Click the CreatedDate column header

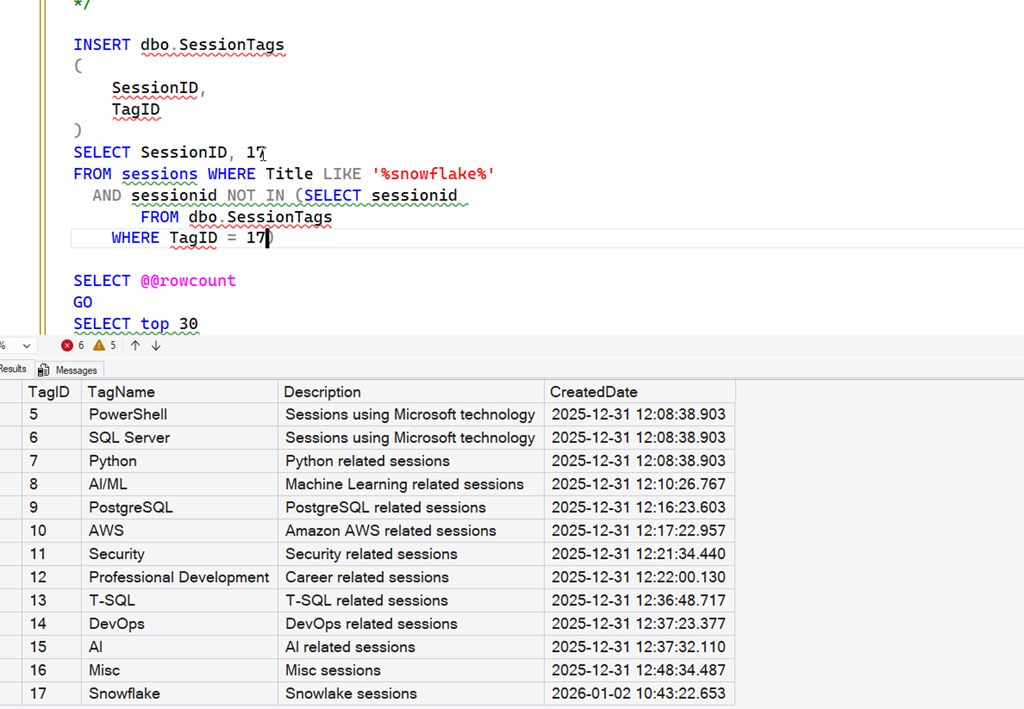coord(593,392)
